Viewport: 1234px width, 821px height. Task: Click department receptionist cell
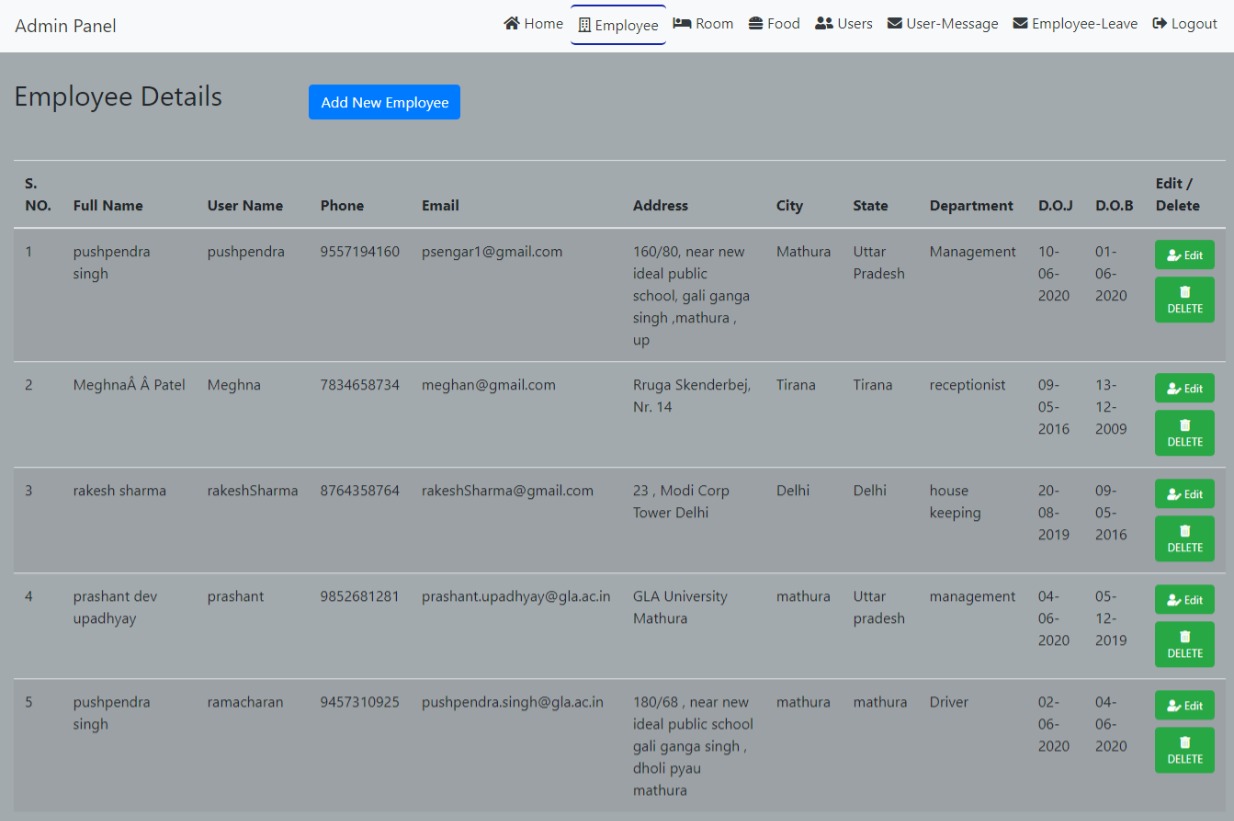(x=968, y=385)
